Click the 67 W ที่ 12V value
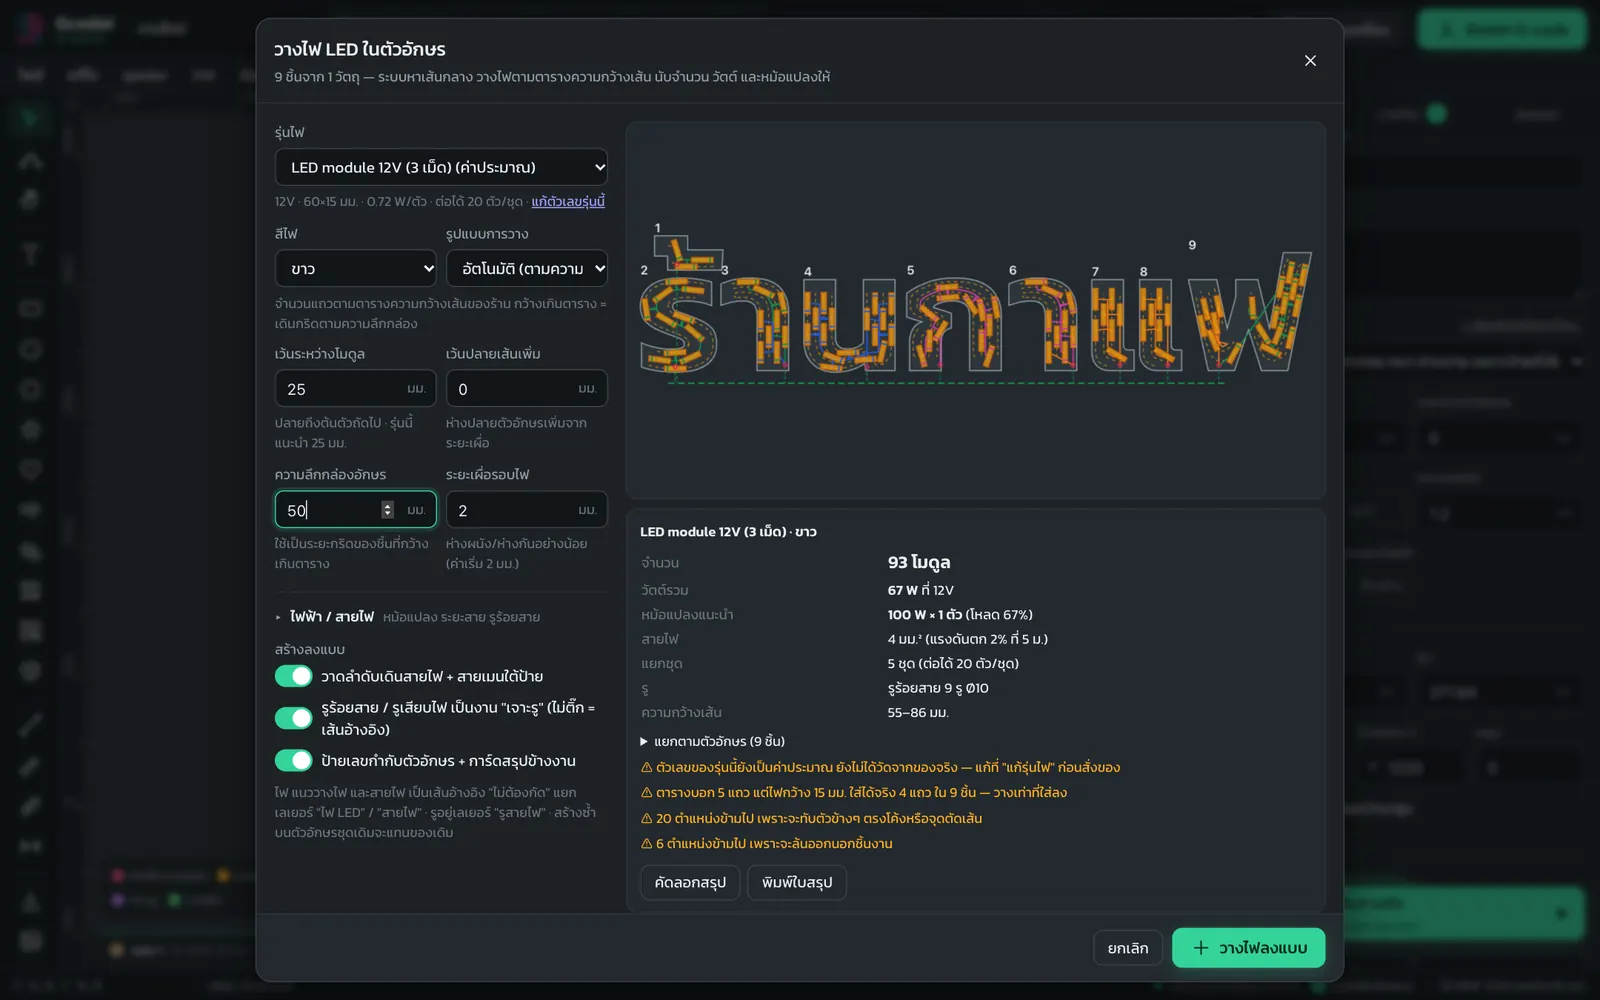The width and height of the screenshot is (1600, 1000). click(921, 590)
